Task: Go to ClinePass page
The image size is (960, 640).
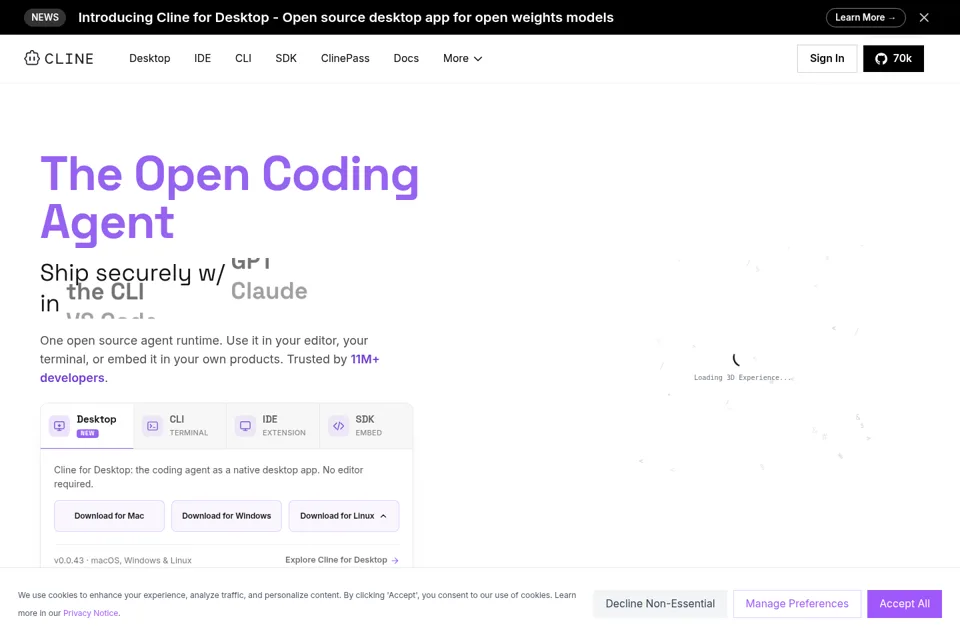Action: 345,58
